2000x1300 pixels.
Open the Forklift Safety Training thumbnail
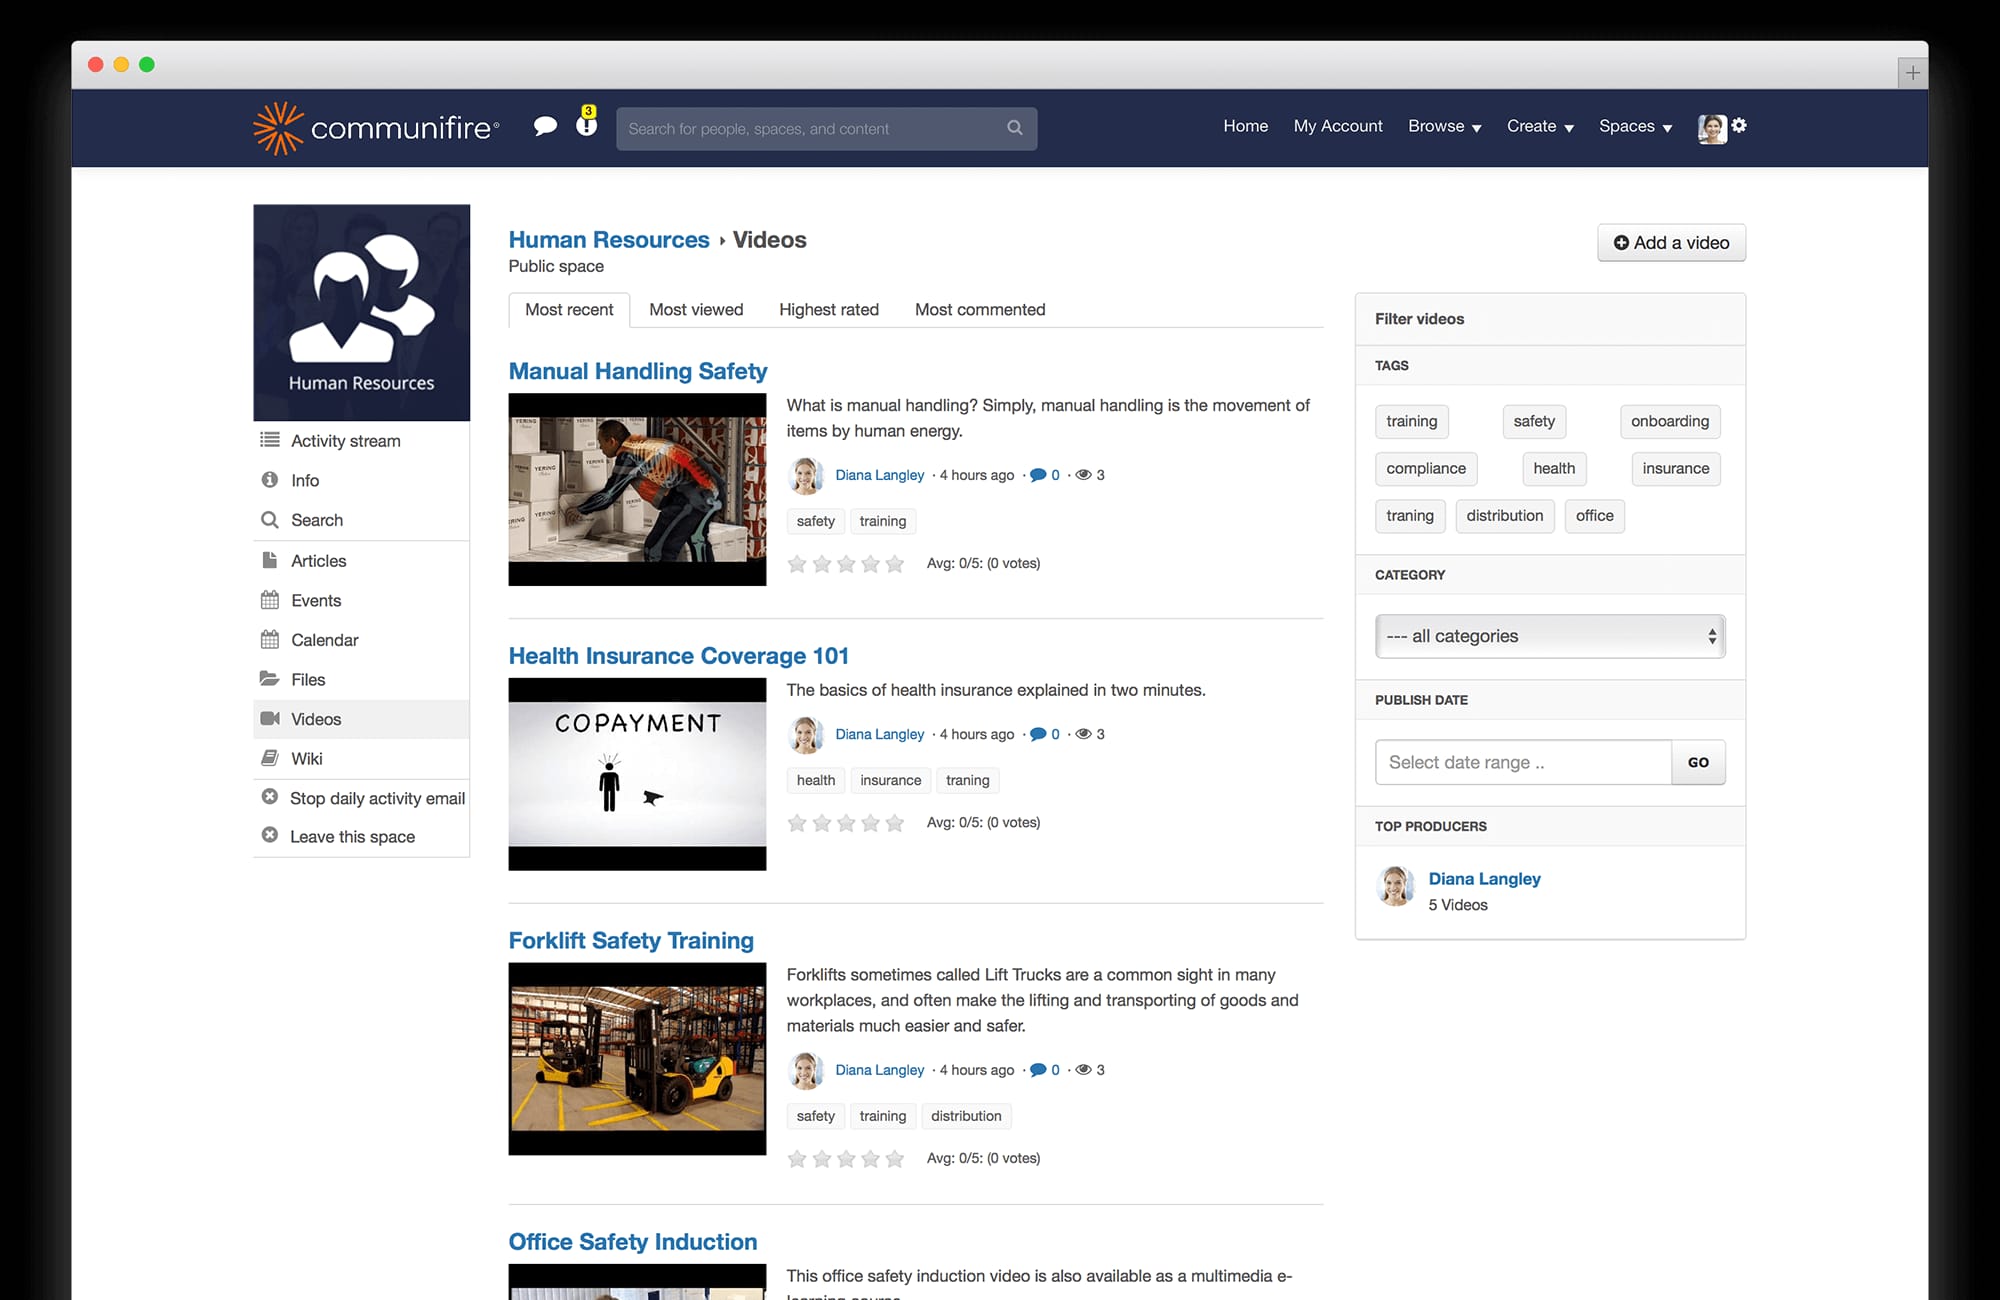point(637,1059)
